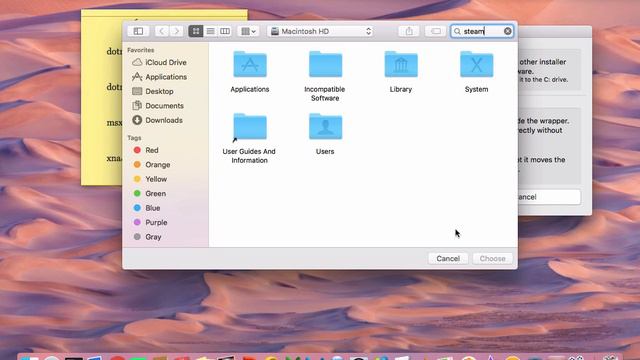The width and height of the screenshot is (640, 360).
Task: Select User Guides And Information folder
Action: 250,127
